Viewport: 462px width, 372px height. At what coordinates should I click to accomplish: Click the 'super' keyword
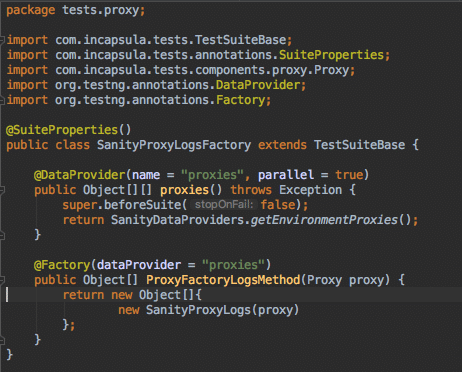(80, 205)
